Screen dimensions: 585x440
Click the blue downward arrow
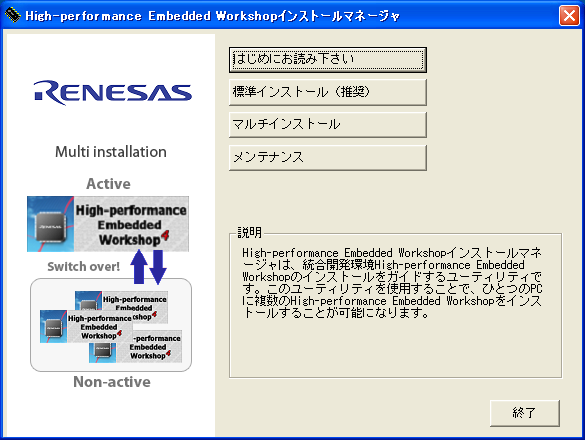(x=158, y=267)
